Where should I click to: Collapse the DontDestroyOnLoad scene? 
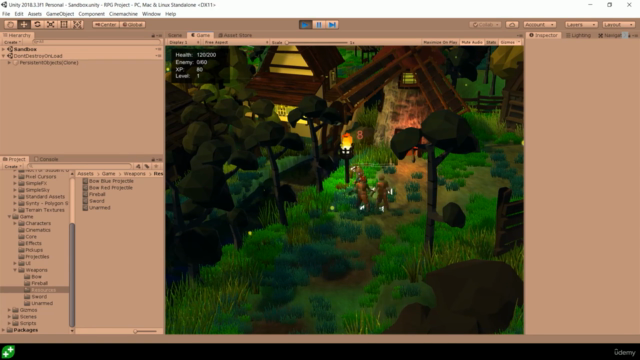[x=4, y=56]
